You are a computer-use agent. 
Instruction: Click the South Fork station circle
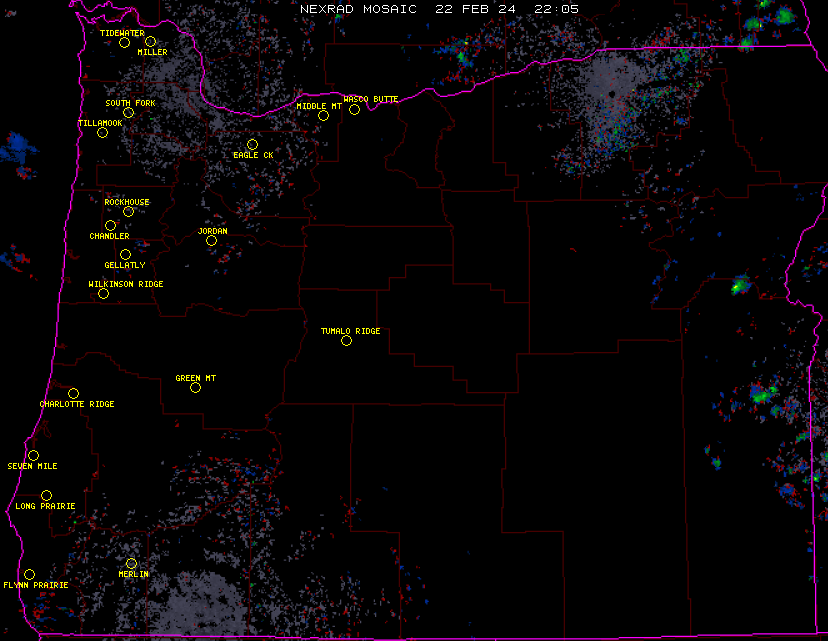click(128, 113)
